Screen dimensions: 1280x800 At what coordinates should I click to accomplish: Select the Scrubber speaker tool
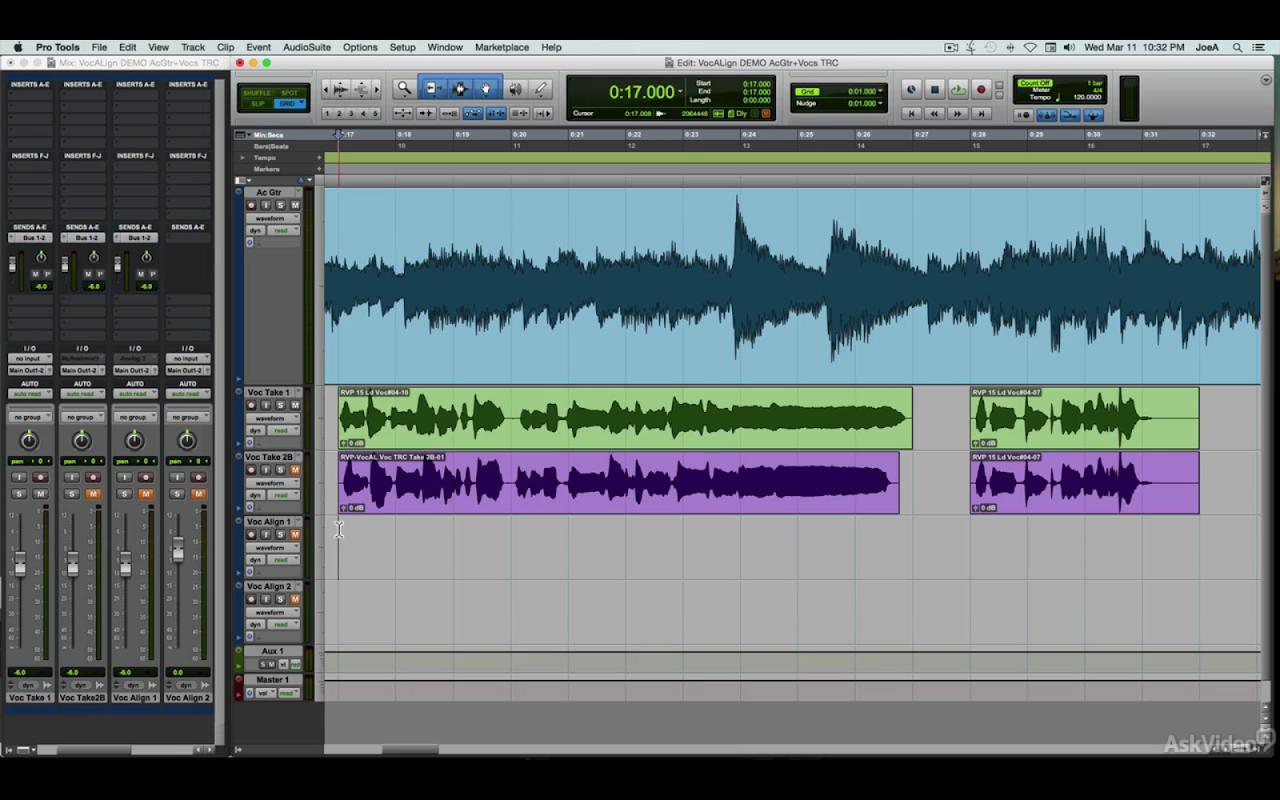tap(515, 89)
